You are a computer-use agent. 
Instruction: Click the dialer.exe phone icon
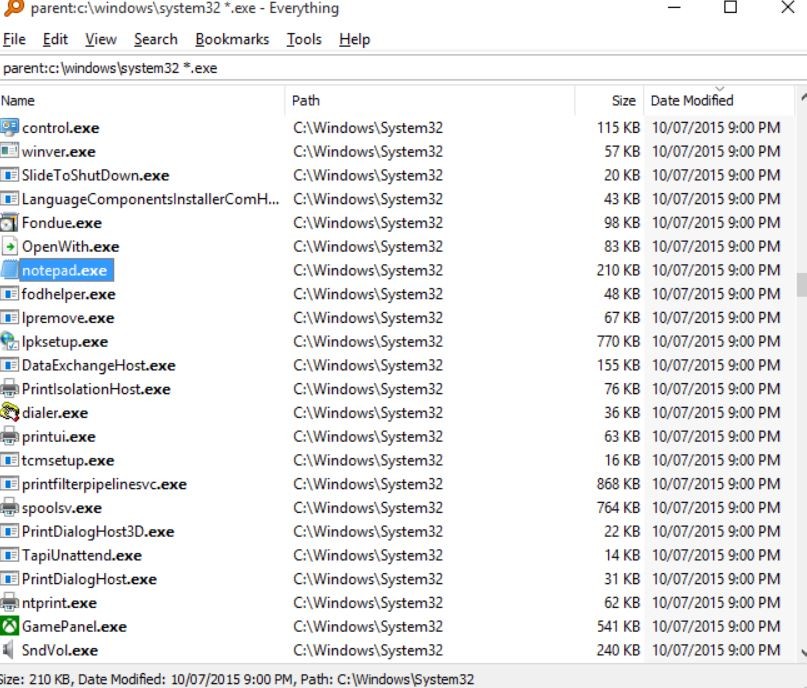(x=9, y=413)
